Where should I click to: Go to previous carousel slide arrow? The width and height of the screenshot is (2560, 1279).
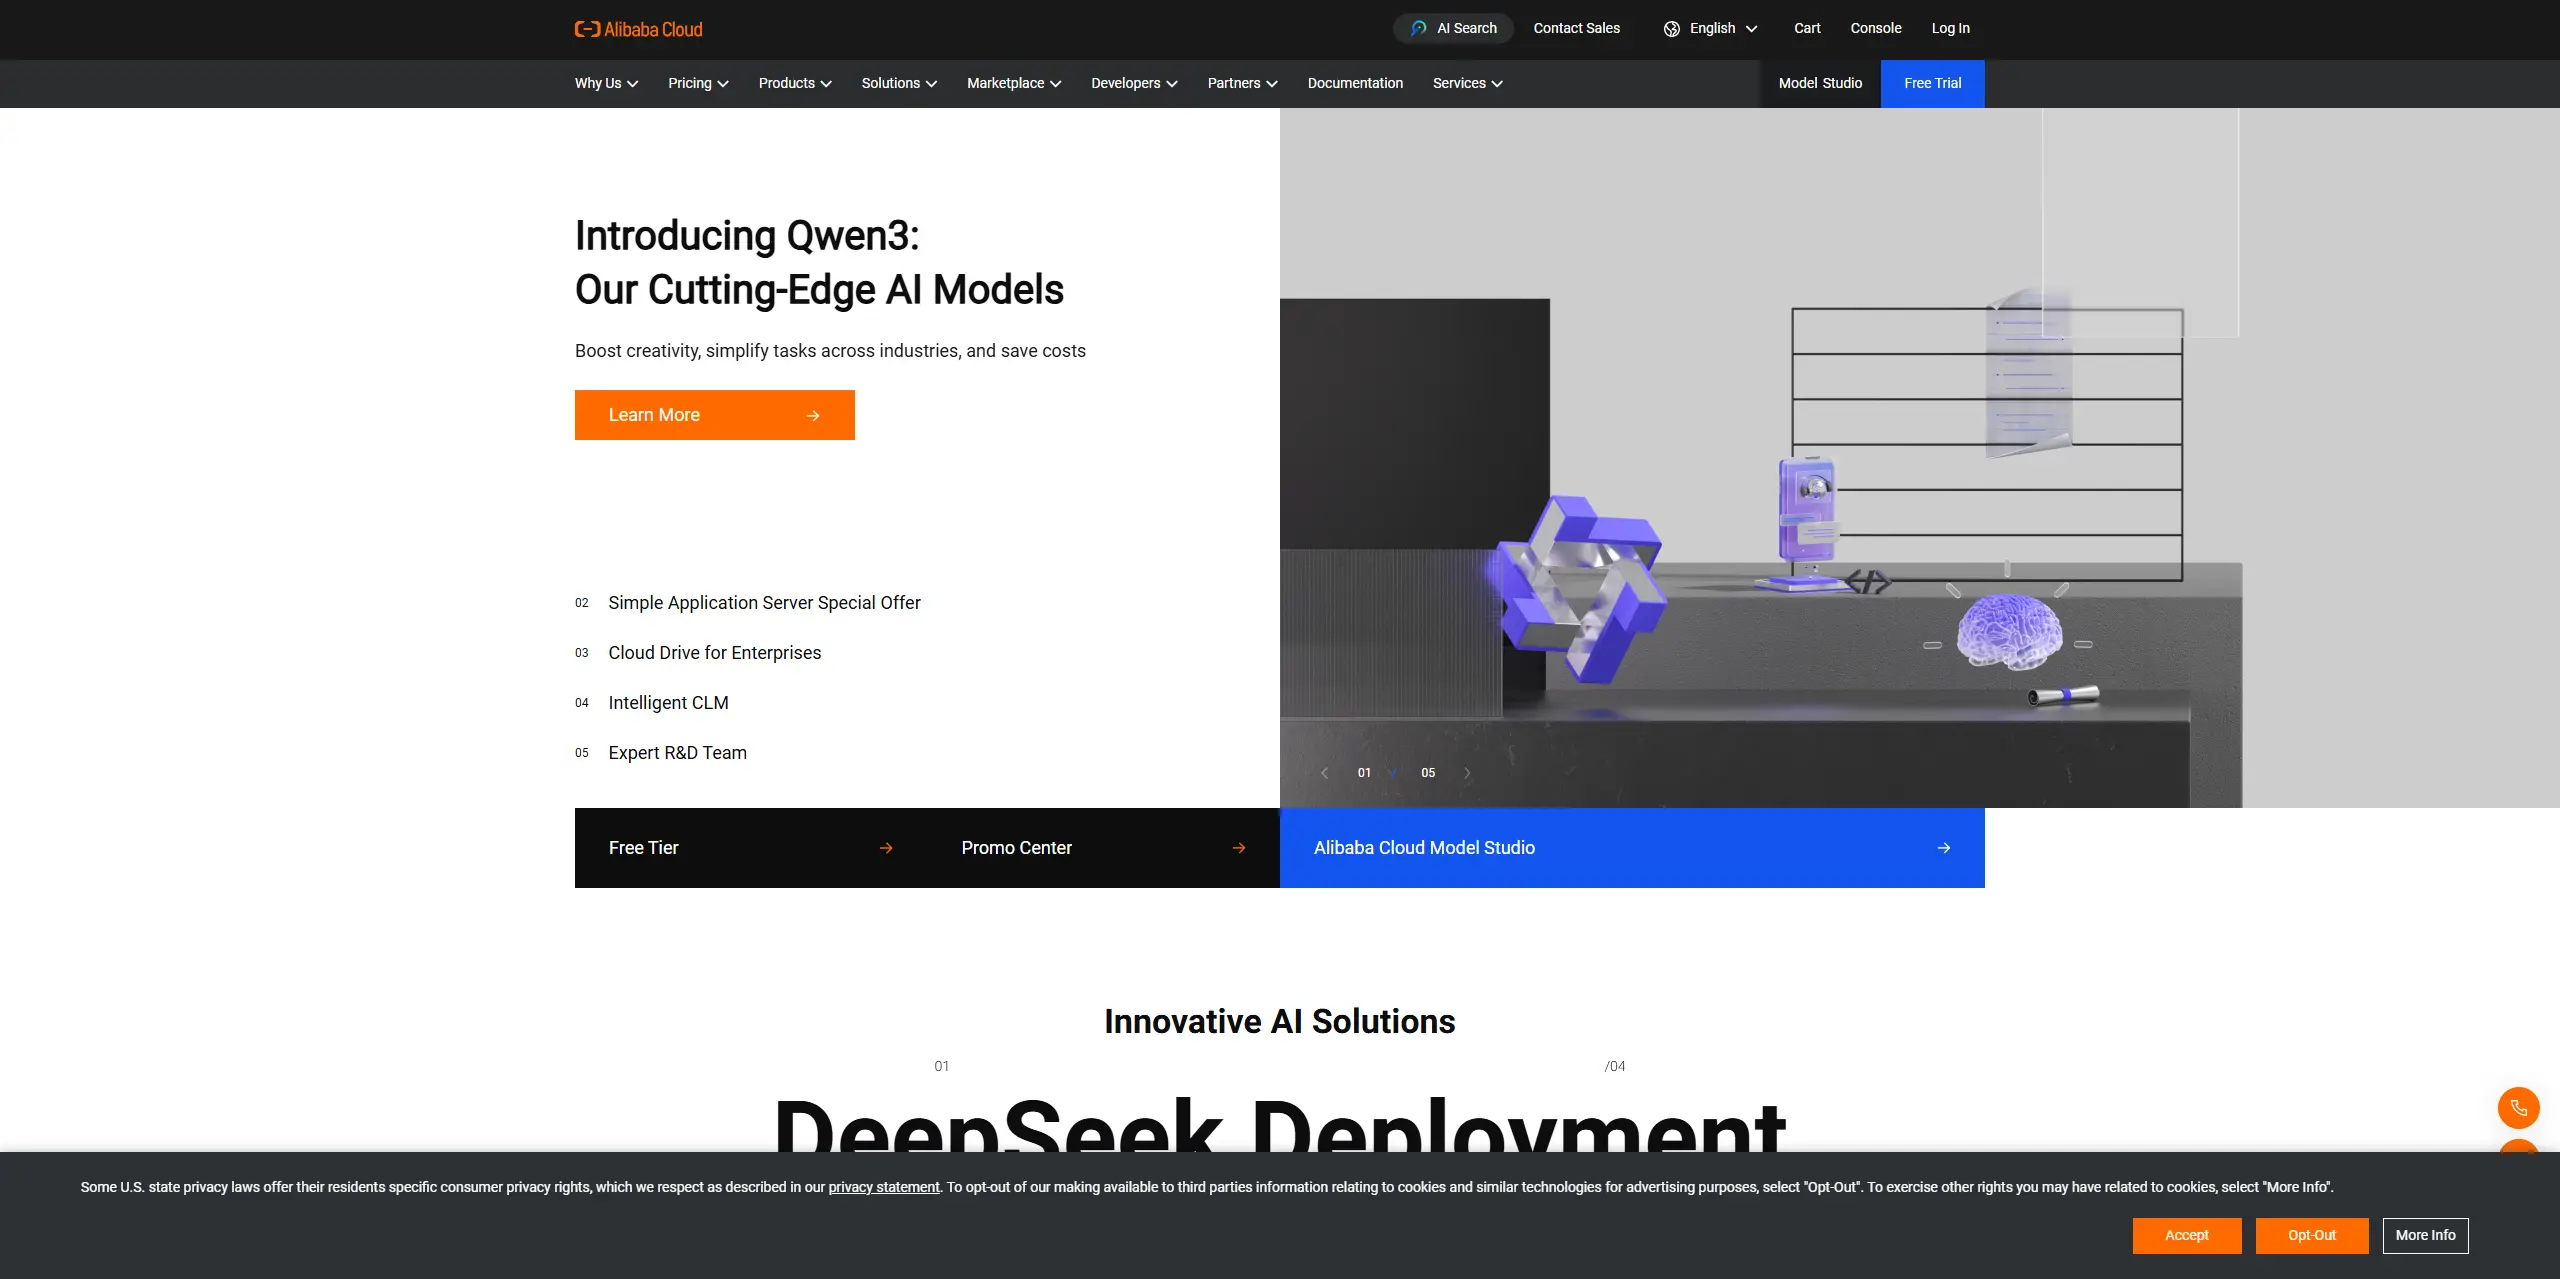[x=1324, y=773]
